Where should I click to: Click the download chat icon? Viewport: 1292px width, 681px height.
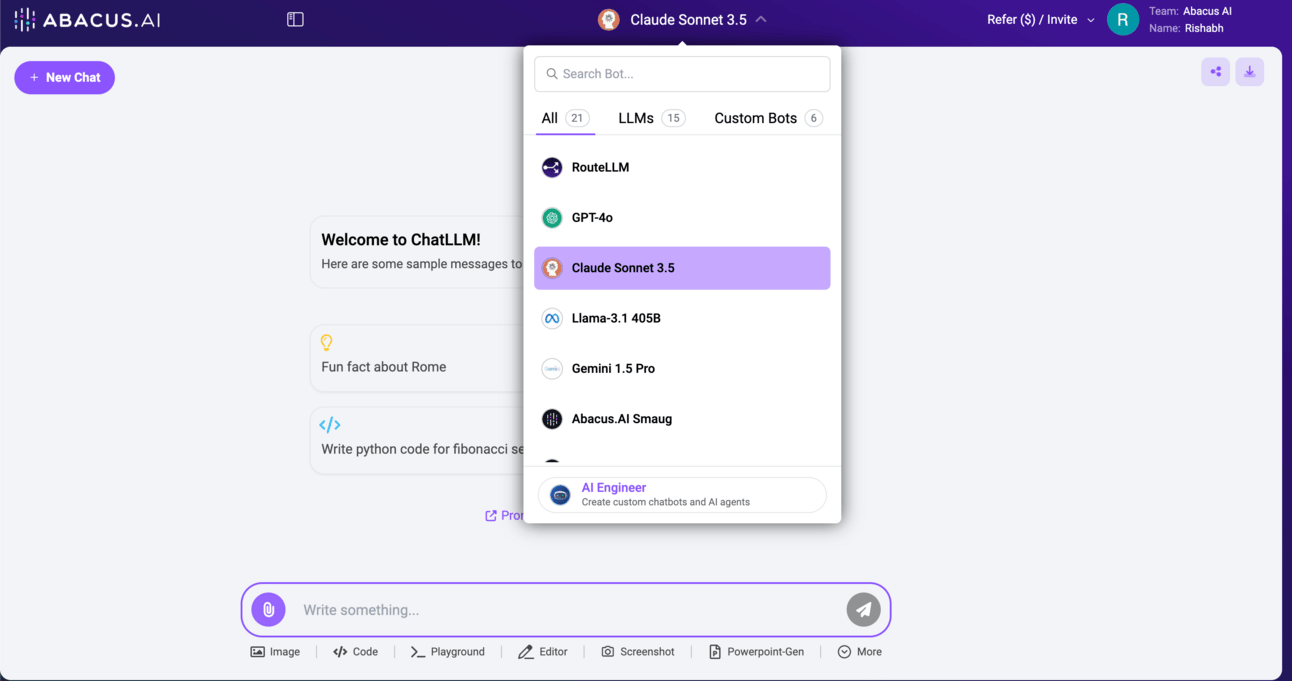[x=1250, y=72]
